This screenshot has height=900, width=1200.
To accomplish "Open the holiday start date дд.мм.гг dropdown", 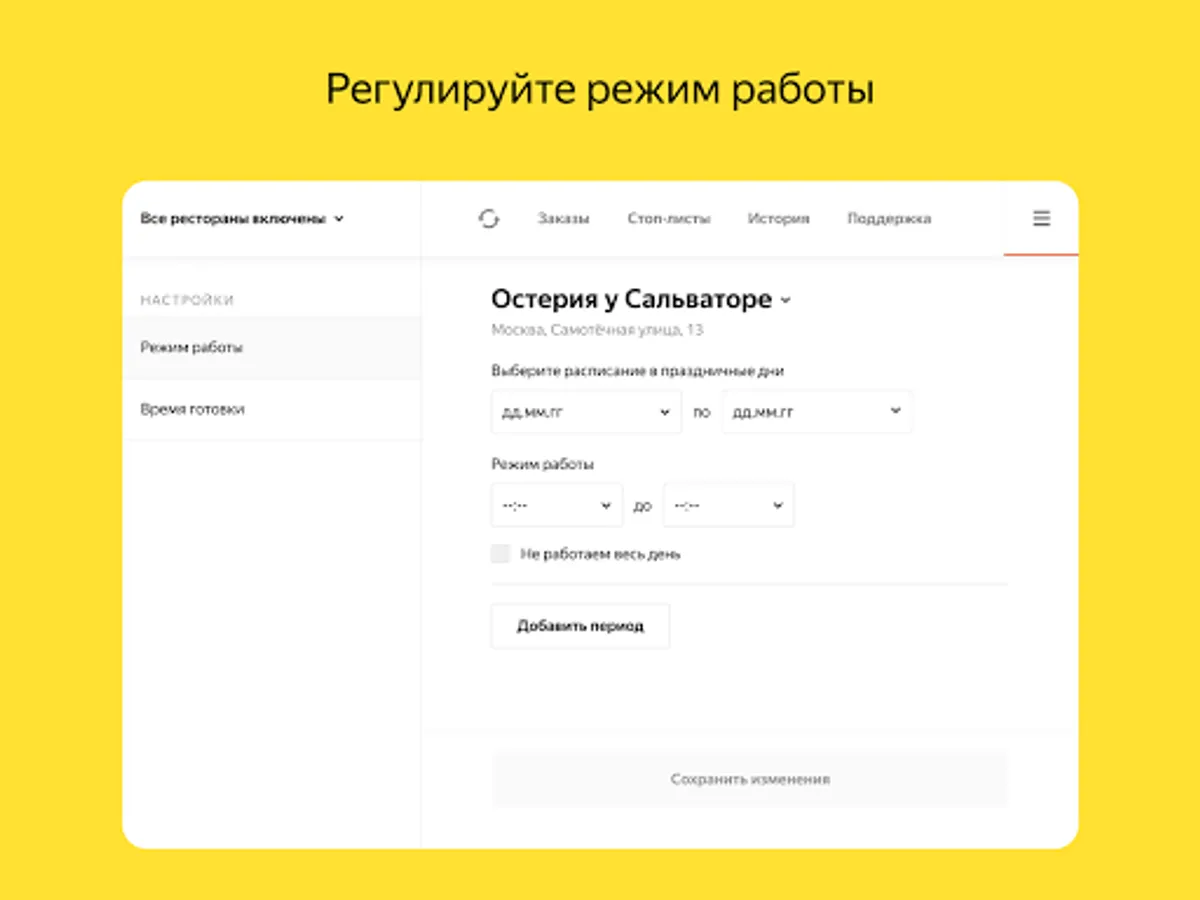I will point(586,412).
